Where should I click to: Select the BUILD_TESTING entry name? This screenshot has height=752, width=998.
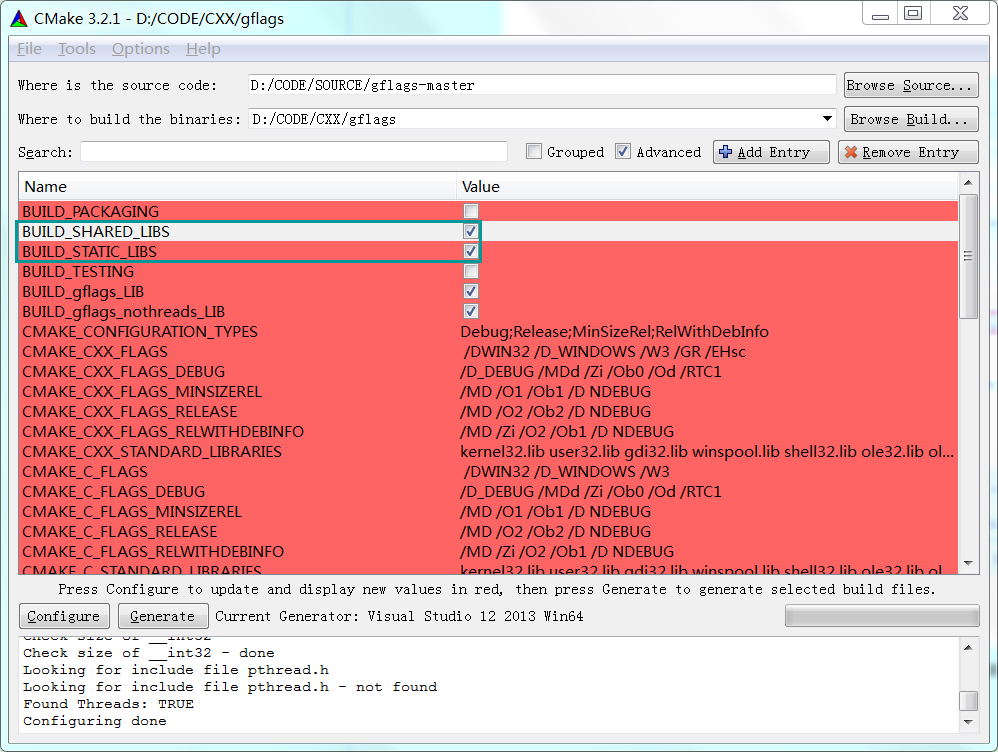coord(78,271)
